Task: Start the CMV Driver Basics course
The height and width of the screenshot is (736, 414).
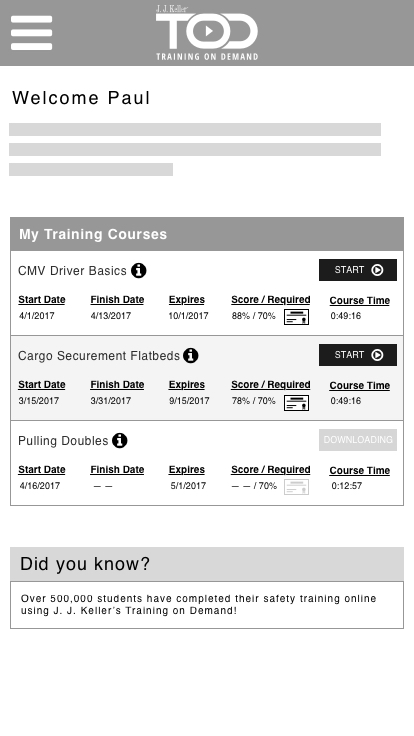Action: (x=358, y=270)
